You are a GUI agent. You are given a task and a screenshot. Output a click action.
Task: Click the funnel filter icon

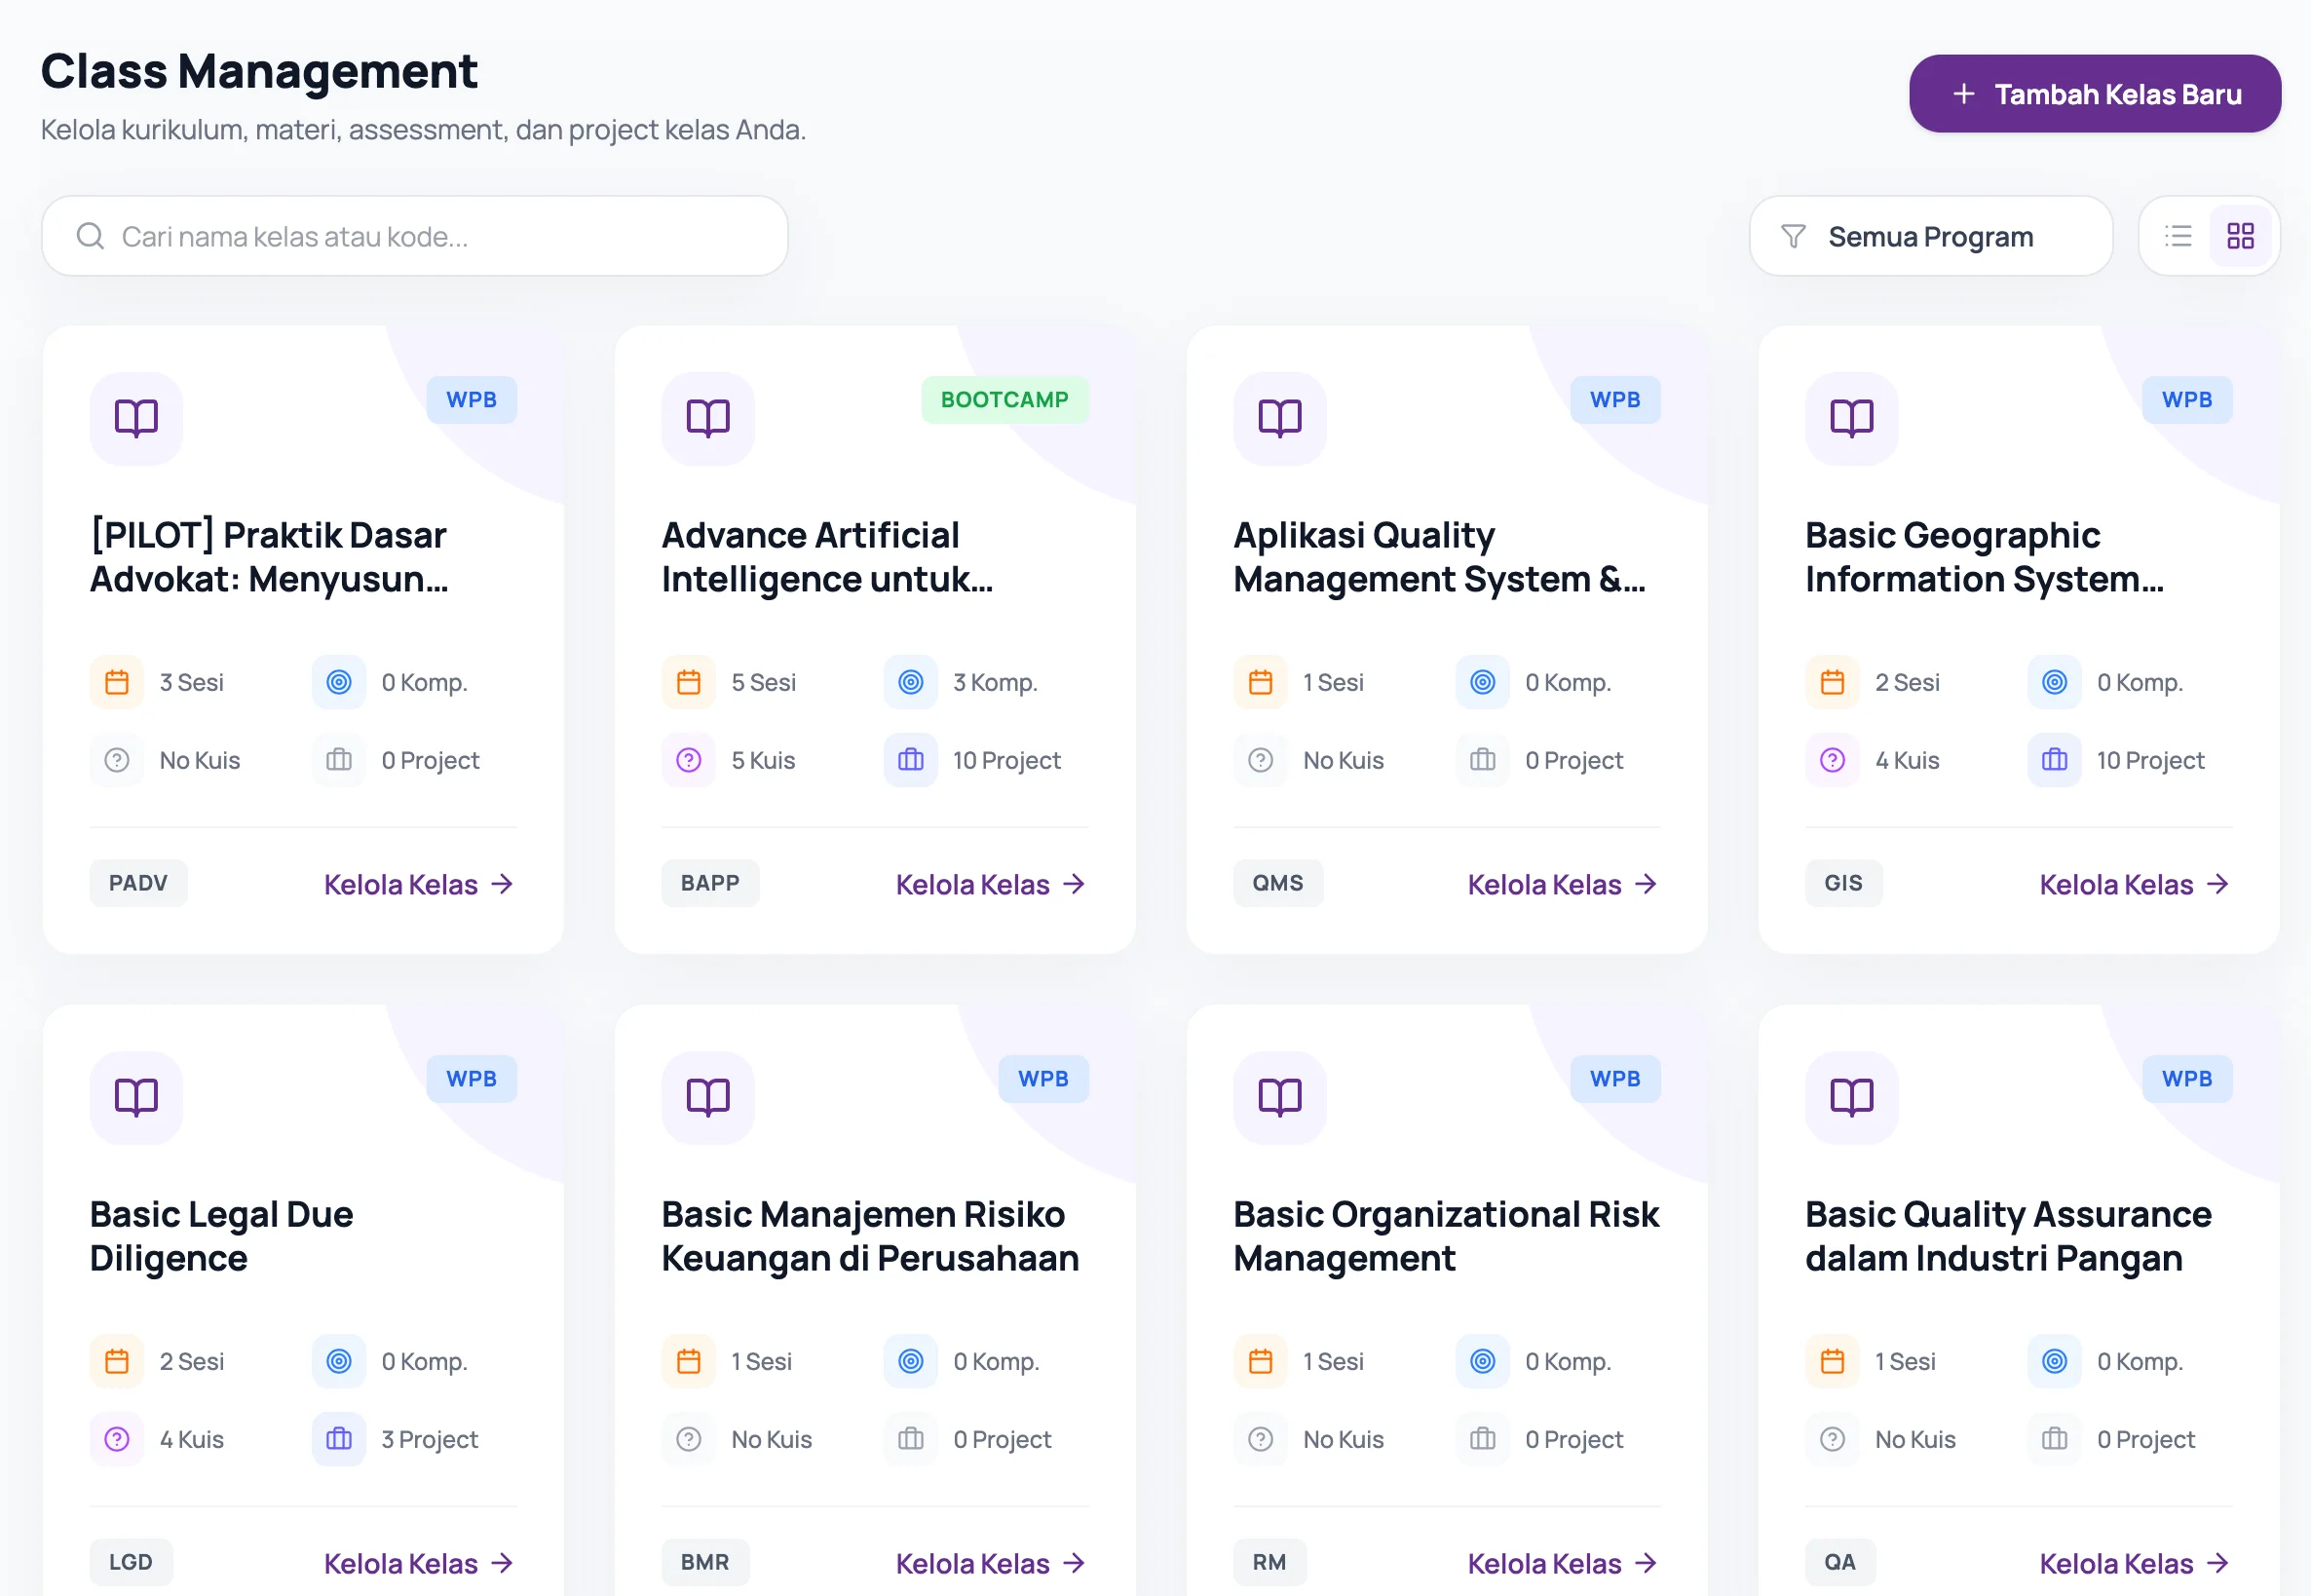click(1793, 236)
